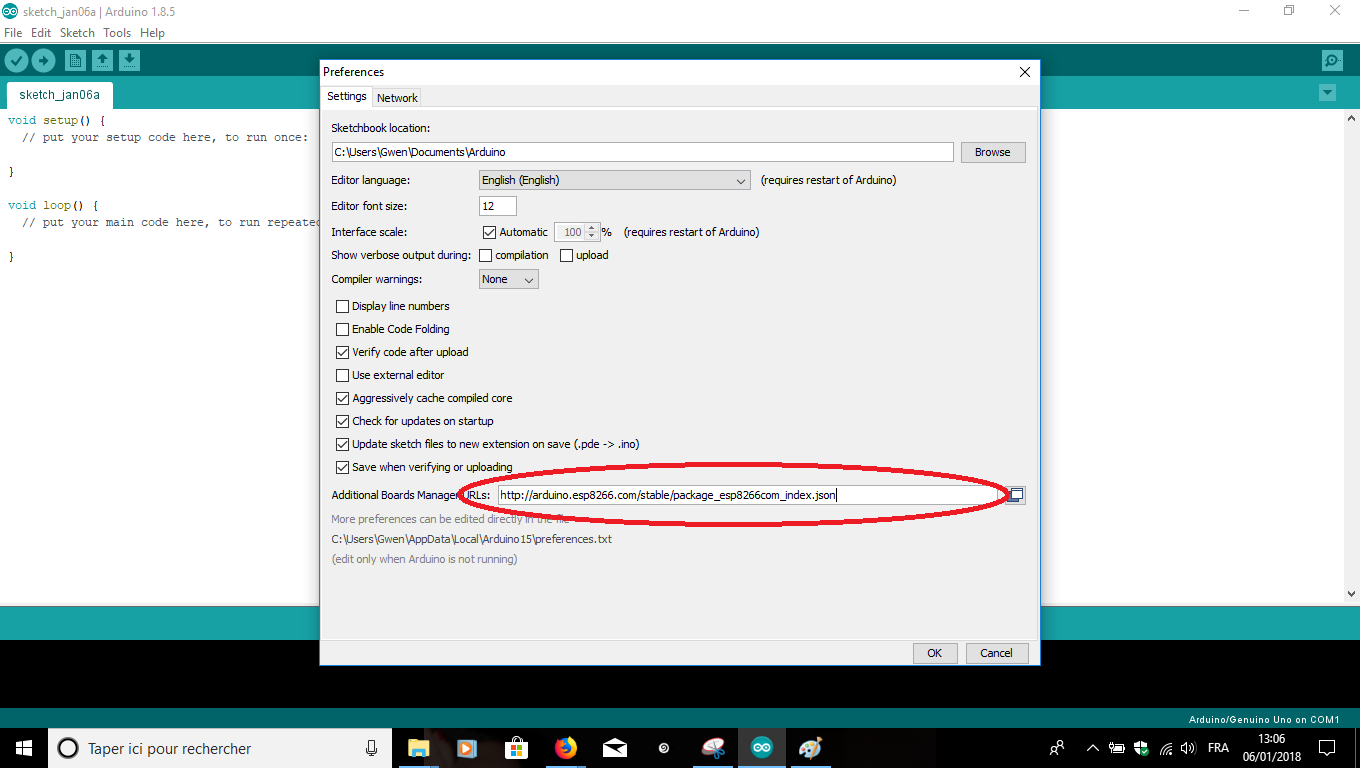This screenshot has height=768, width=1360.
Task: Check Use external editor
Action: 343,375
